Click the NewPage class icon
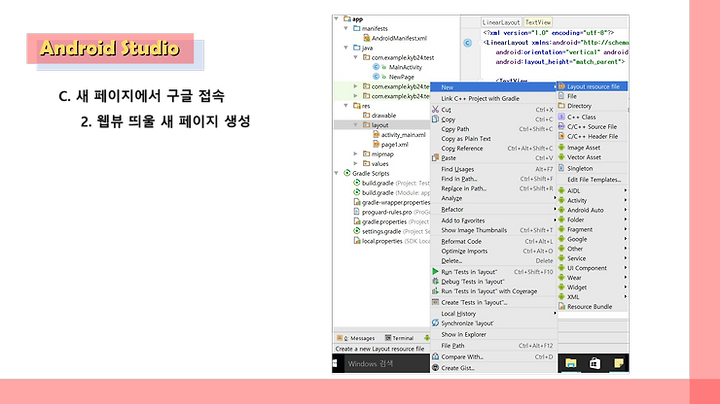 tap(376, 77)
